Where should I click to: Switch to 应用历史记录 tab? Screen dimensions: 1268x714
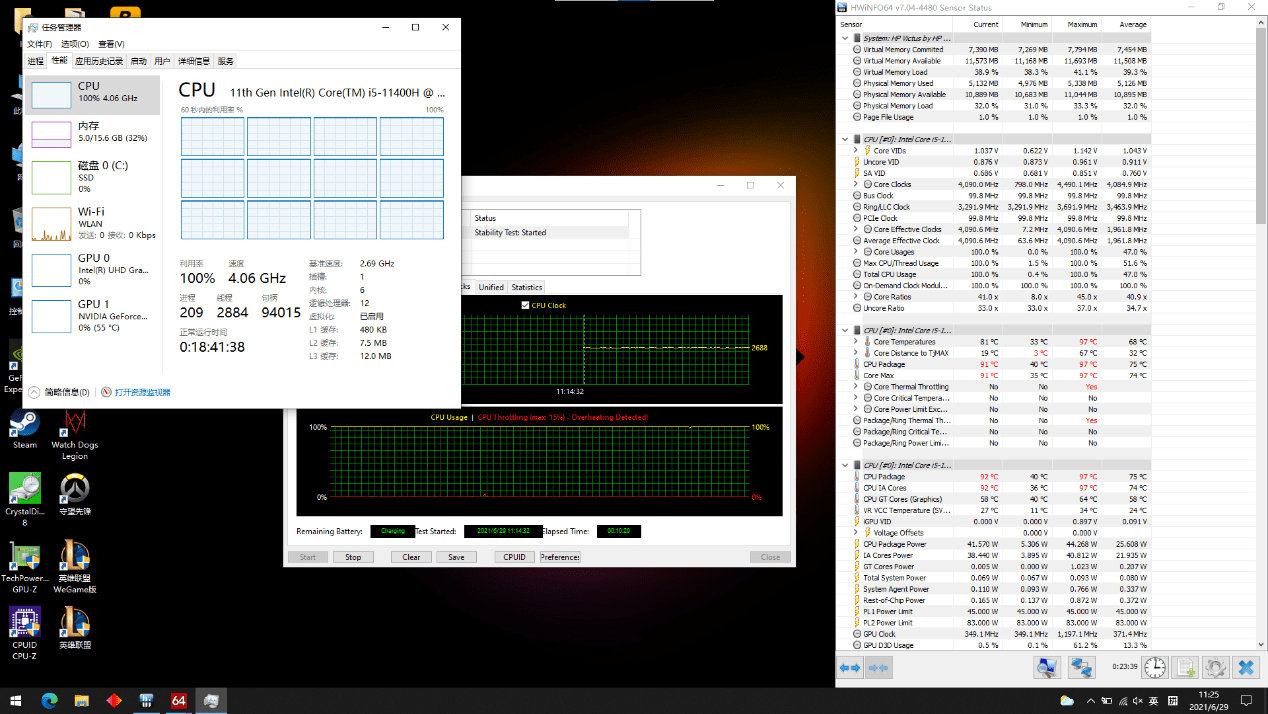point(99,61)
